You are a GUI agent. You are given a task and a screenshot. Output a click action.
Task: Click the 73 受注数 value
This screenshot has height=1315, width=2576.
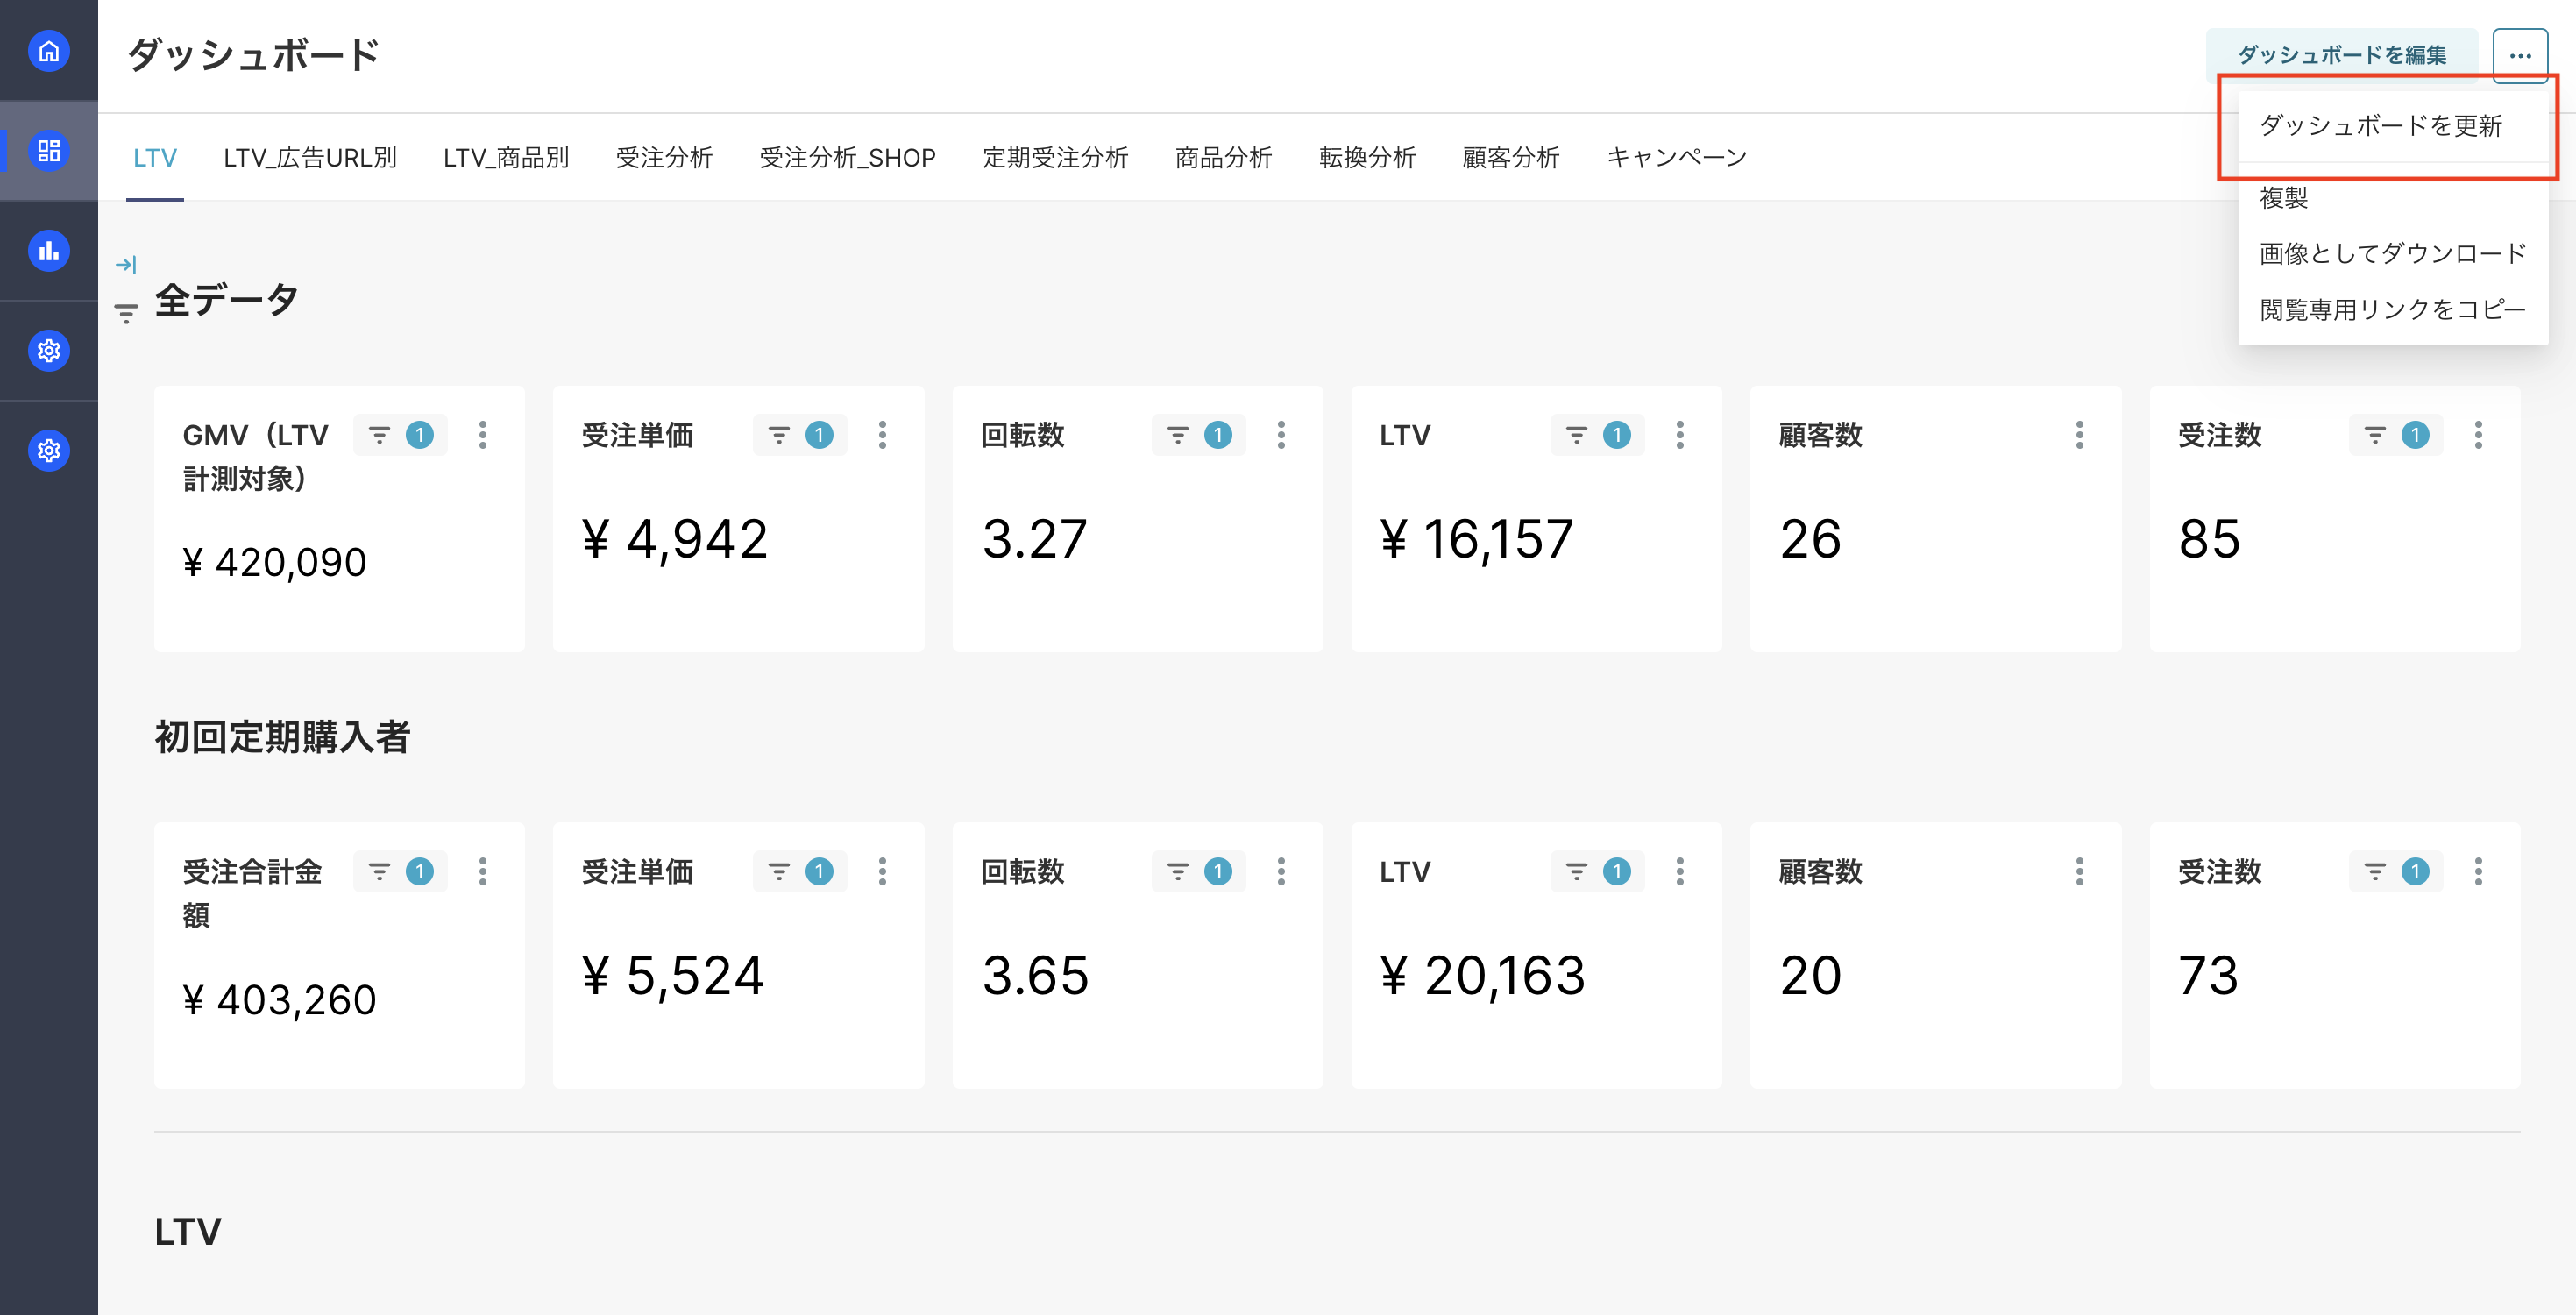pos(2208,976)
